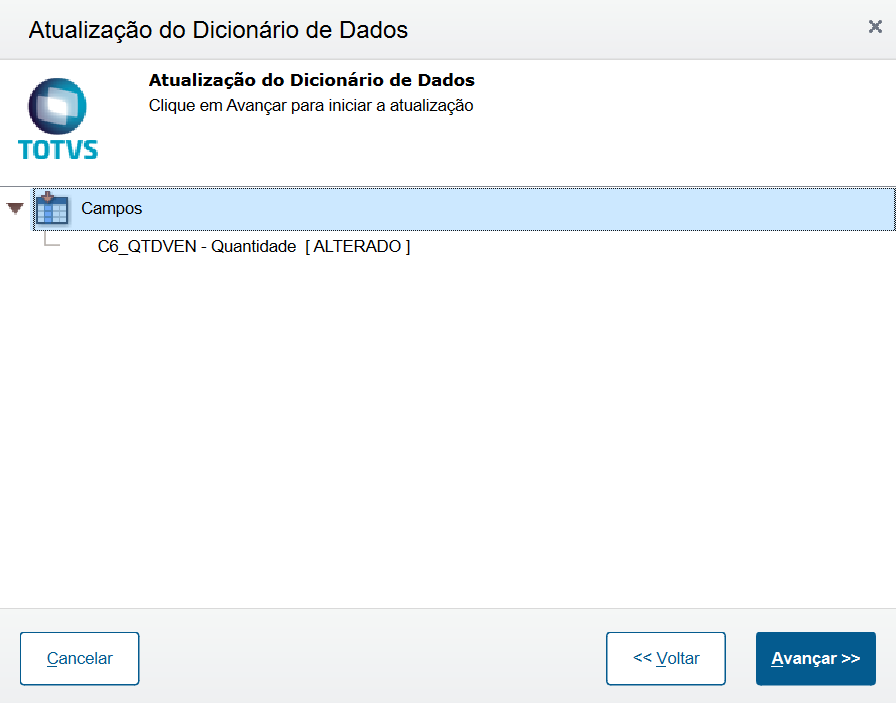Go back with the Voltar button
The height and width of the screenshot is (703, 896).
[x=666, y=658]
